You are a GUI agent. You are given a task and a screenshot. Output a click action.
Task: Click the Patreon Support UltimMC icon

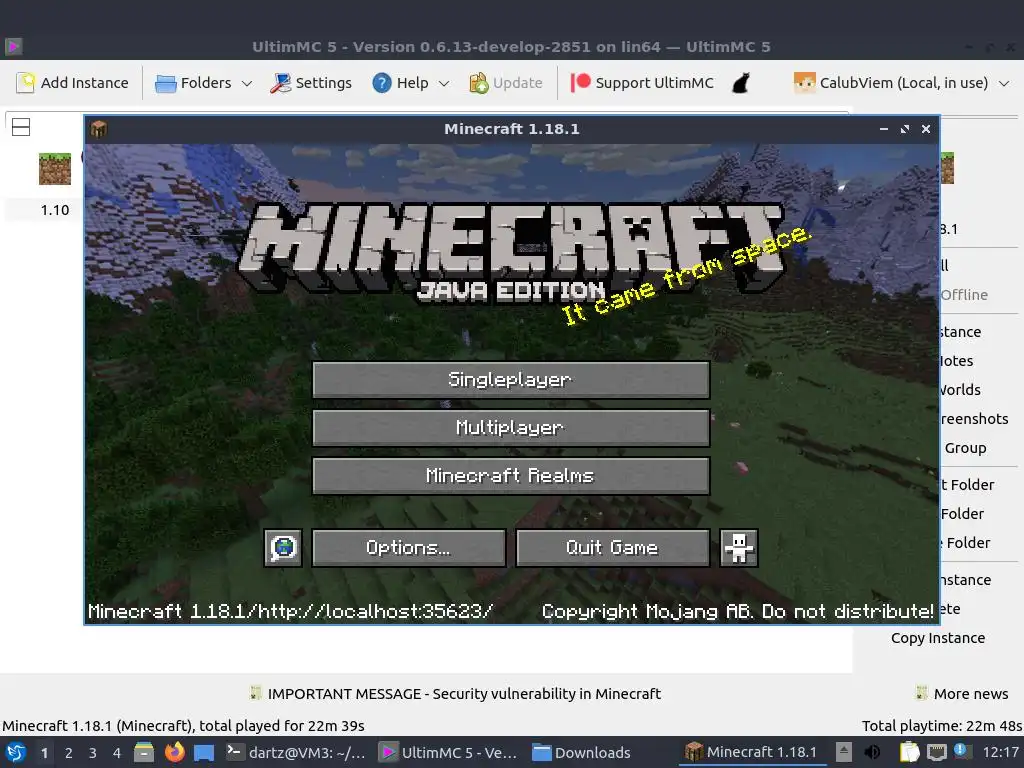[x=580, y=83]
